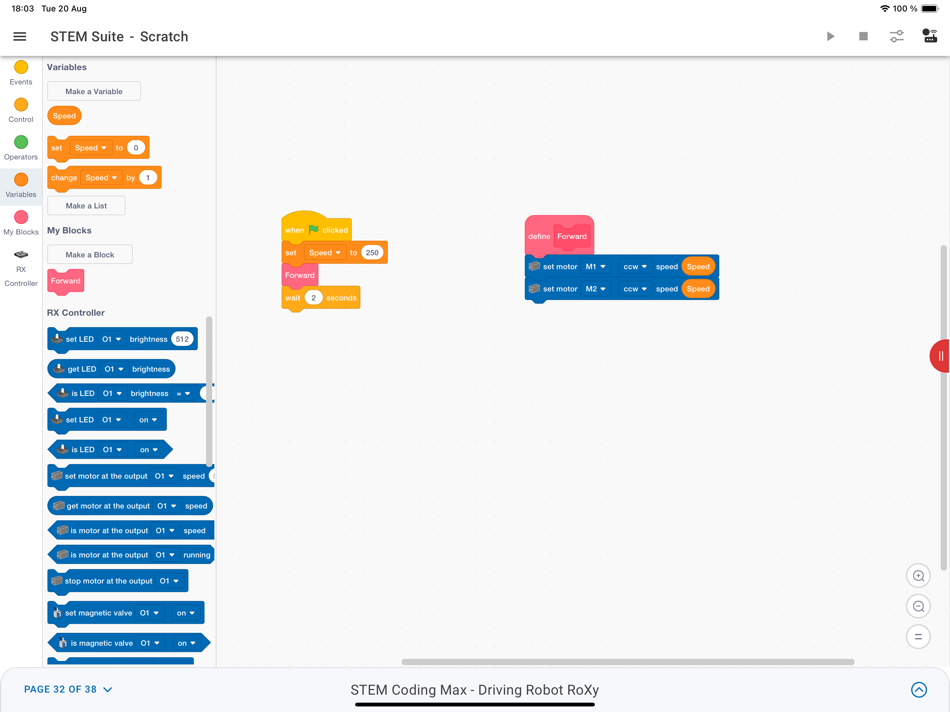This screenshot has height=712, width=950.
Task: Click the WiFi status icon
Action: [x=885, y=8]
